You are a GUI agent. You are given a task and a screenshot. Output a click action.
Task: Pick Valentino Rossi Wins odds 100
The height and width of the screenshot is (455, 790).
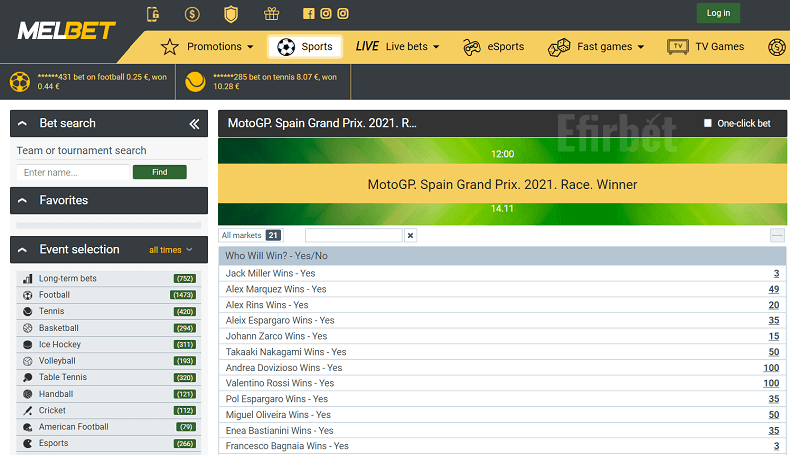click(771, 383)
